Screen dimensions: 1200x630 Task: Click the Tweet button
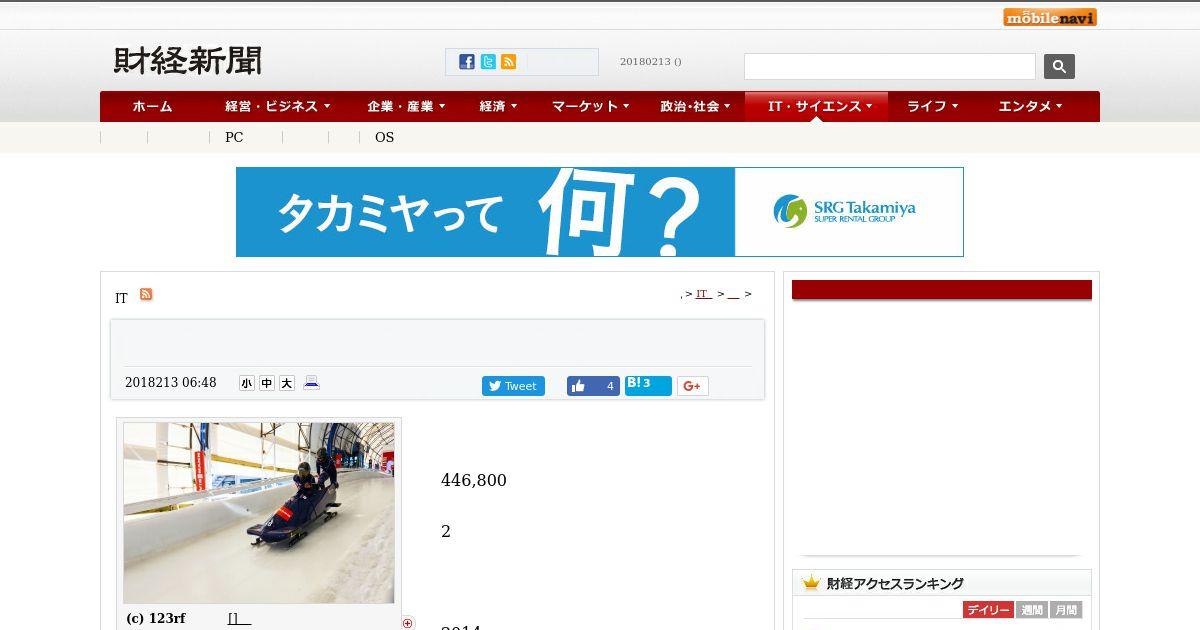tap(513, 386)
